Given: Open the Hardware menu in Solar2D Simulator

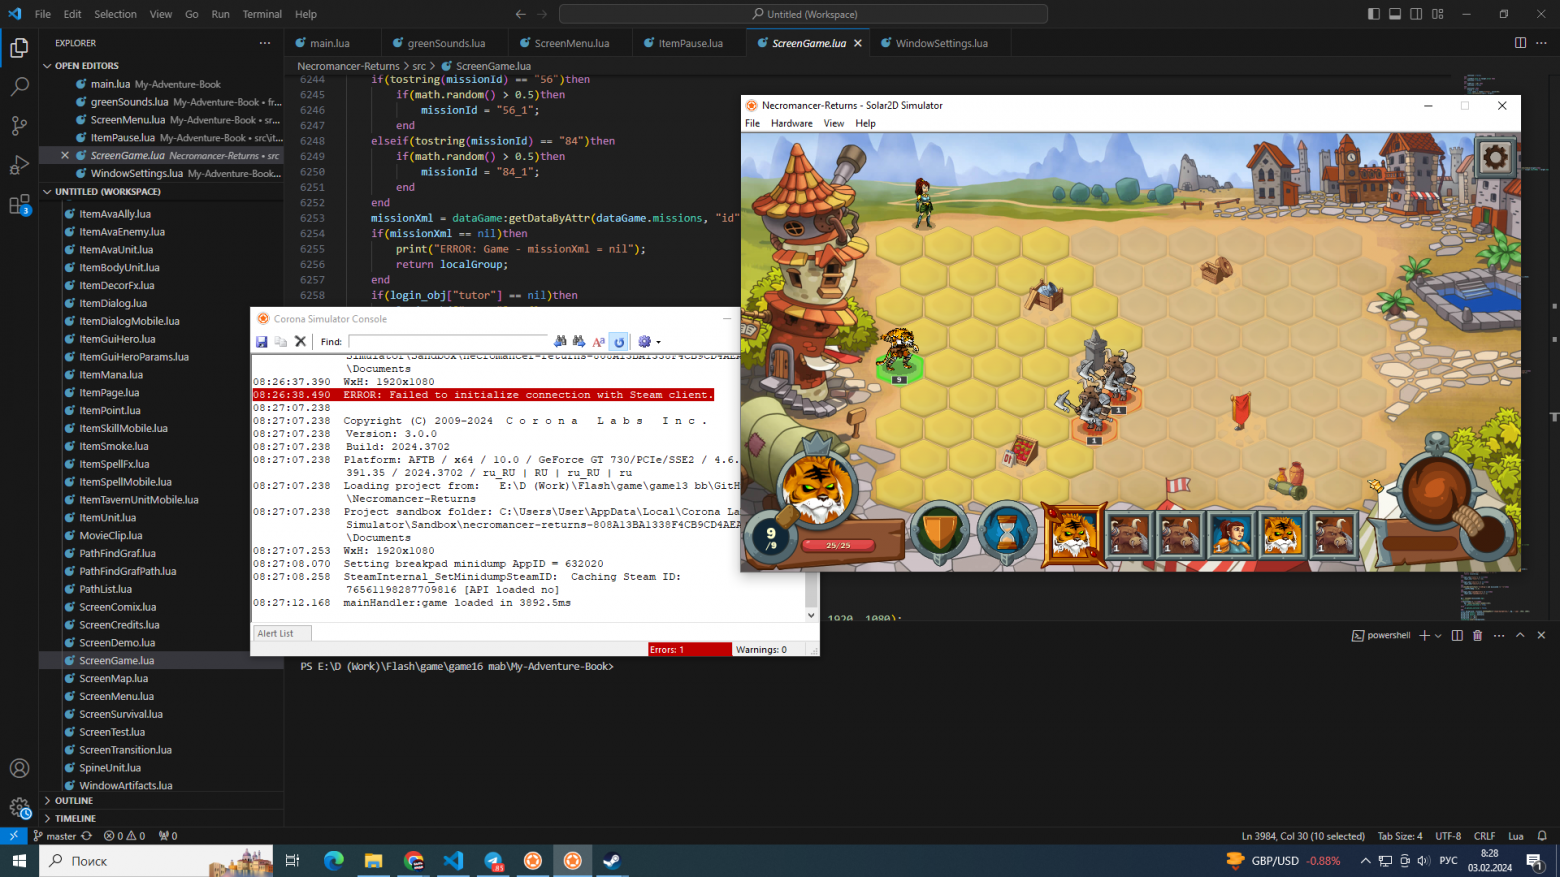Looking at the screenshot, I should tap(791, 124).
